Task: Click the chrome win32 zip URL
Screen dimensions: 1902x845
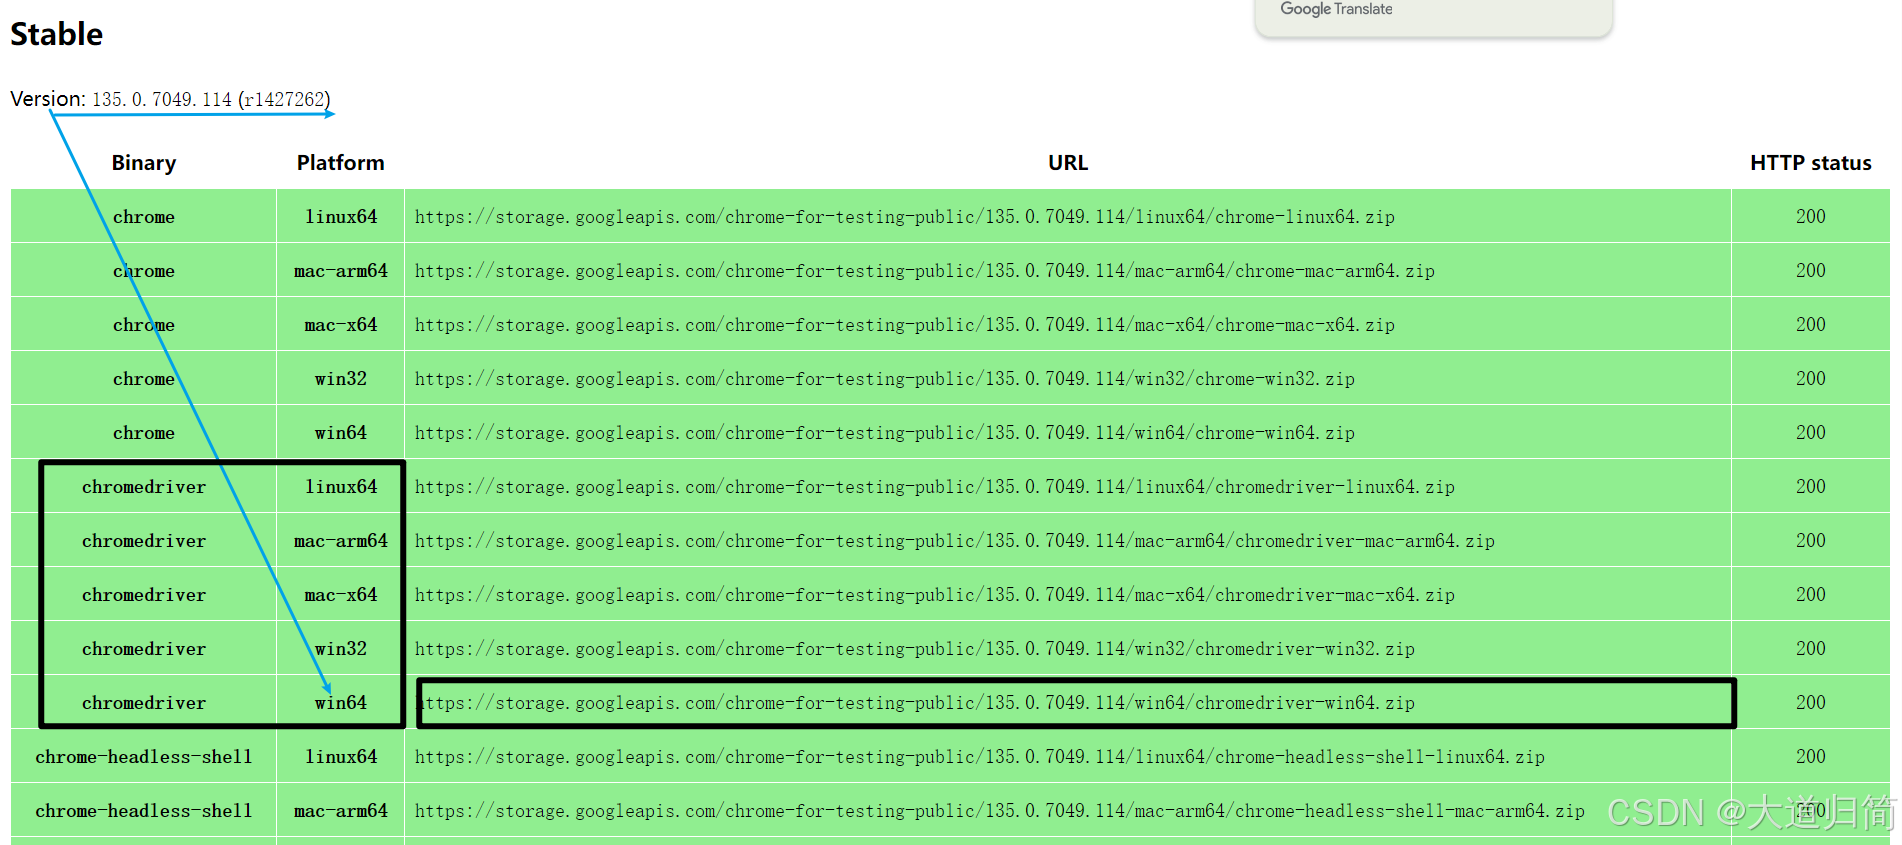Action: [884, 379]
